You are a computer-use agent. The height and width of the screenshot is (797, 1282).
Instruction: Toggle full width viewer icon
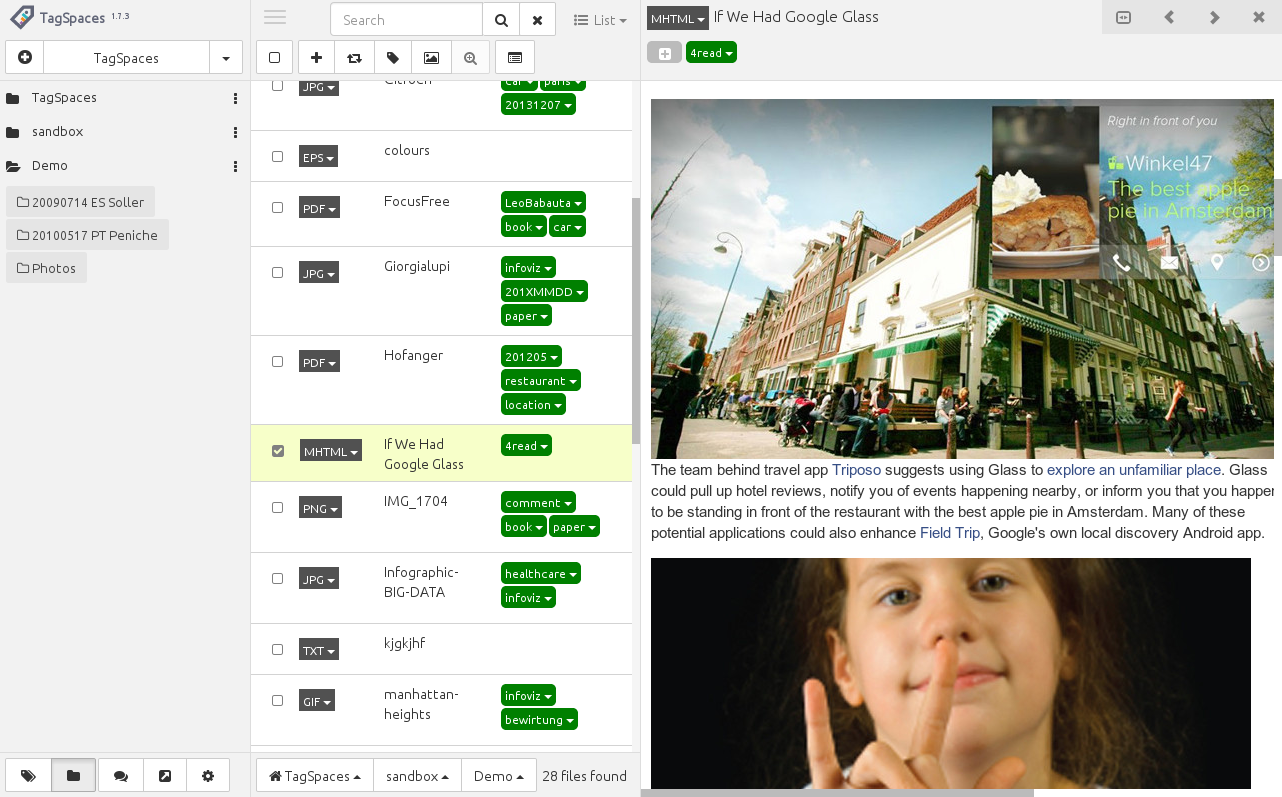coord(1124,17)
